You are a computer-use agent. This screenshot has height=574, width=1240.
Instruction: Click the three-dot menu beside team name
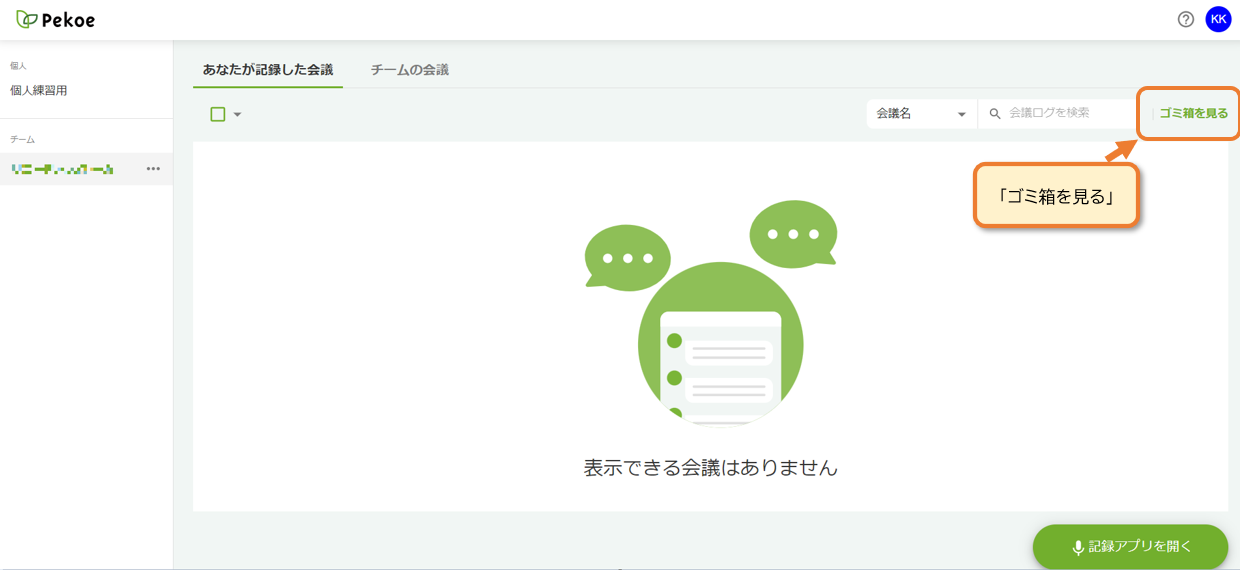point(153,169)
